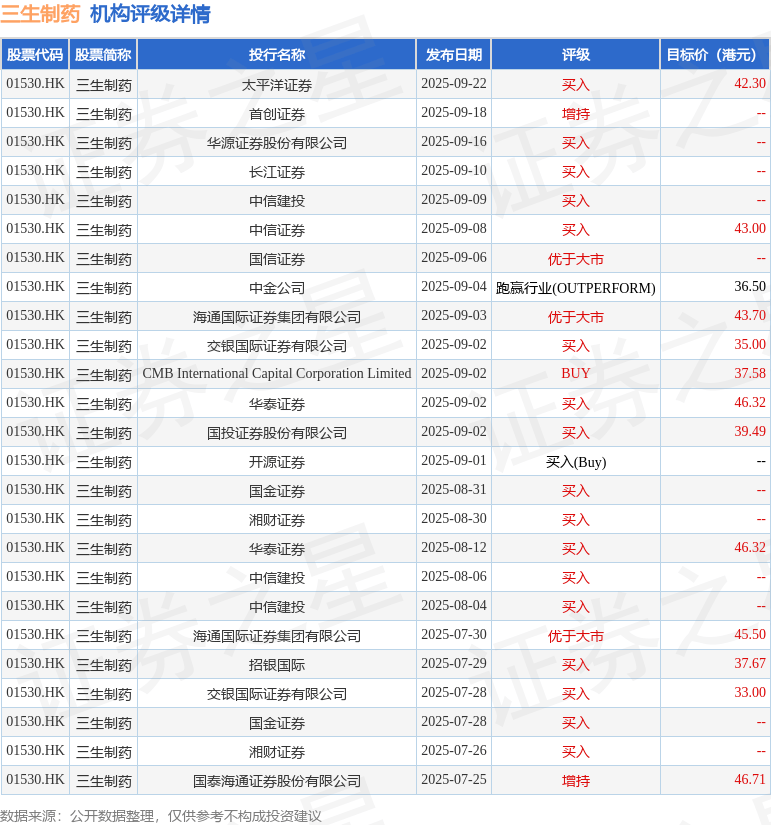Image resolution: width=771 pixels, height=825 pixels.
Task: Select the 评级 column header
Action: 576,55
